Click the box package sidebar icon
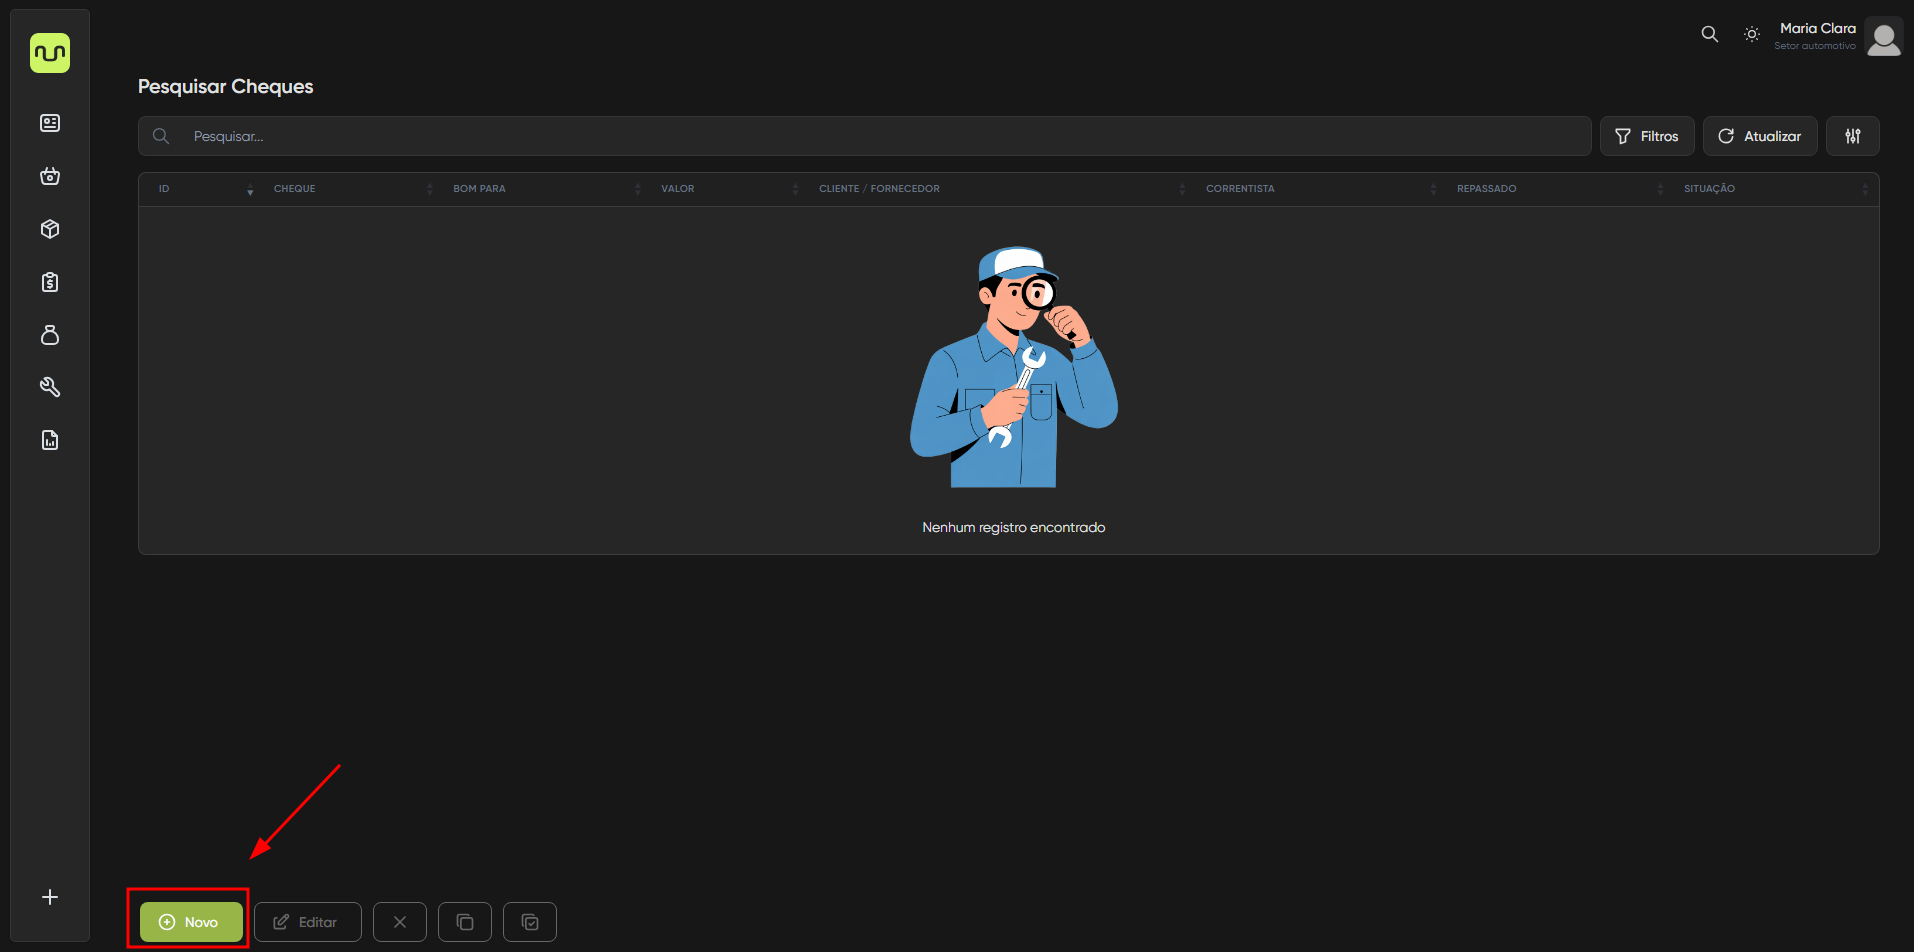This screenshot has height=952, width=1914. pos(50,229)
